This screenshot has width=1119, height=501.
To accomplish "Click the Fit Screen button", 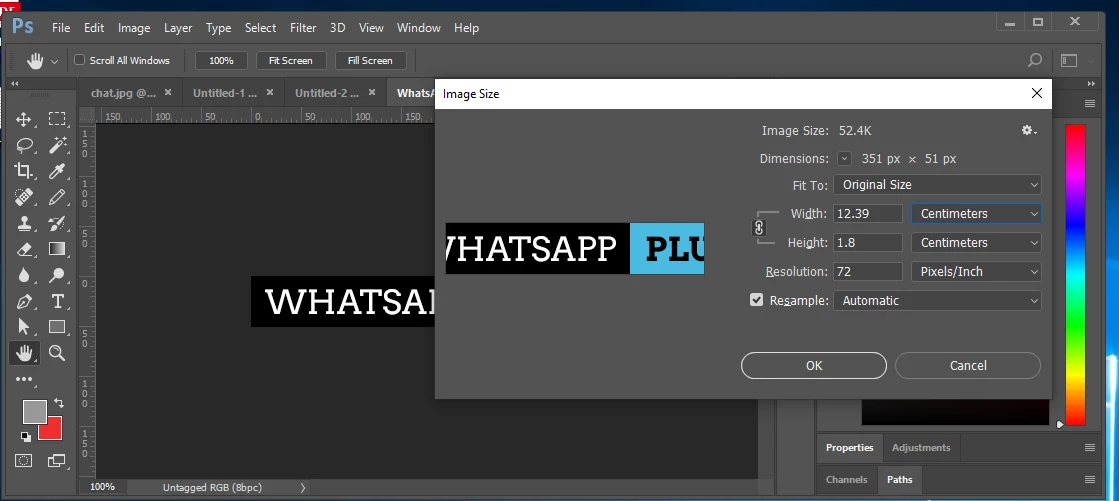I will coord(290,61).
